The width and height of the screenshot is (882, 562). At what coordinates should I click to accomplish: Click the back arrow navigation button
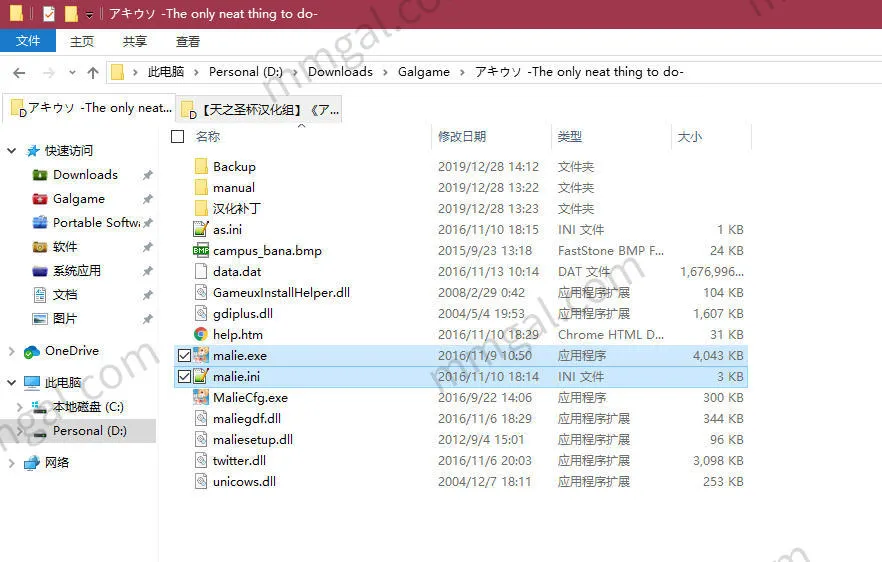pos(19,72)
